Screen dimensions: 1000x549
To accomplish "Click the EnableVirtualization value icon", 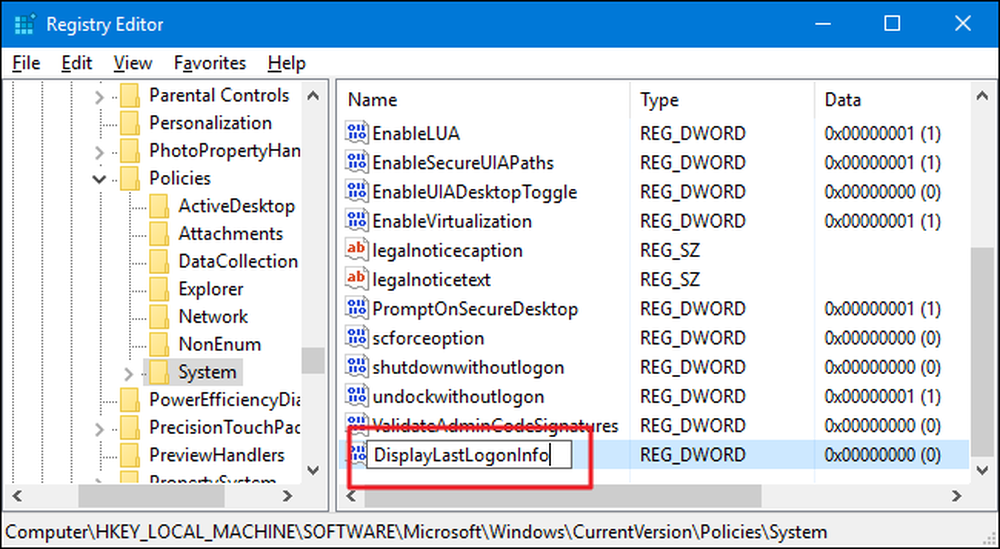I will (357, 221).
